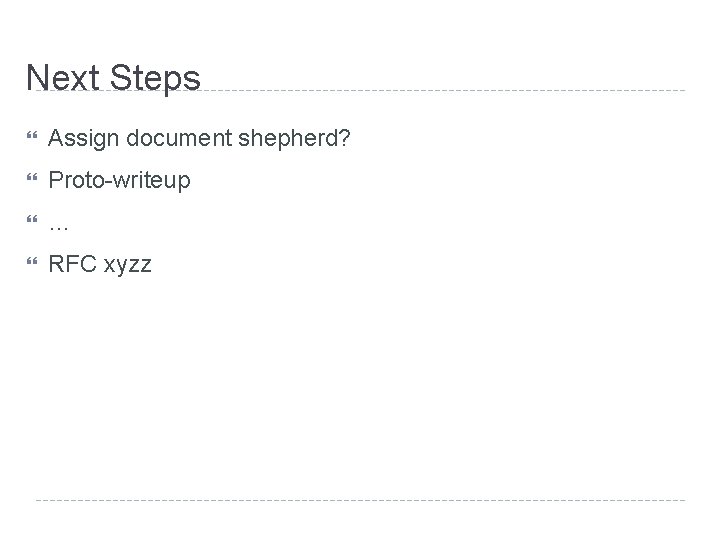This screenshot has height=540, width=720.
Task: Click the word 'Steps' in the title
Action: (x=153, y=78)
